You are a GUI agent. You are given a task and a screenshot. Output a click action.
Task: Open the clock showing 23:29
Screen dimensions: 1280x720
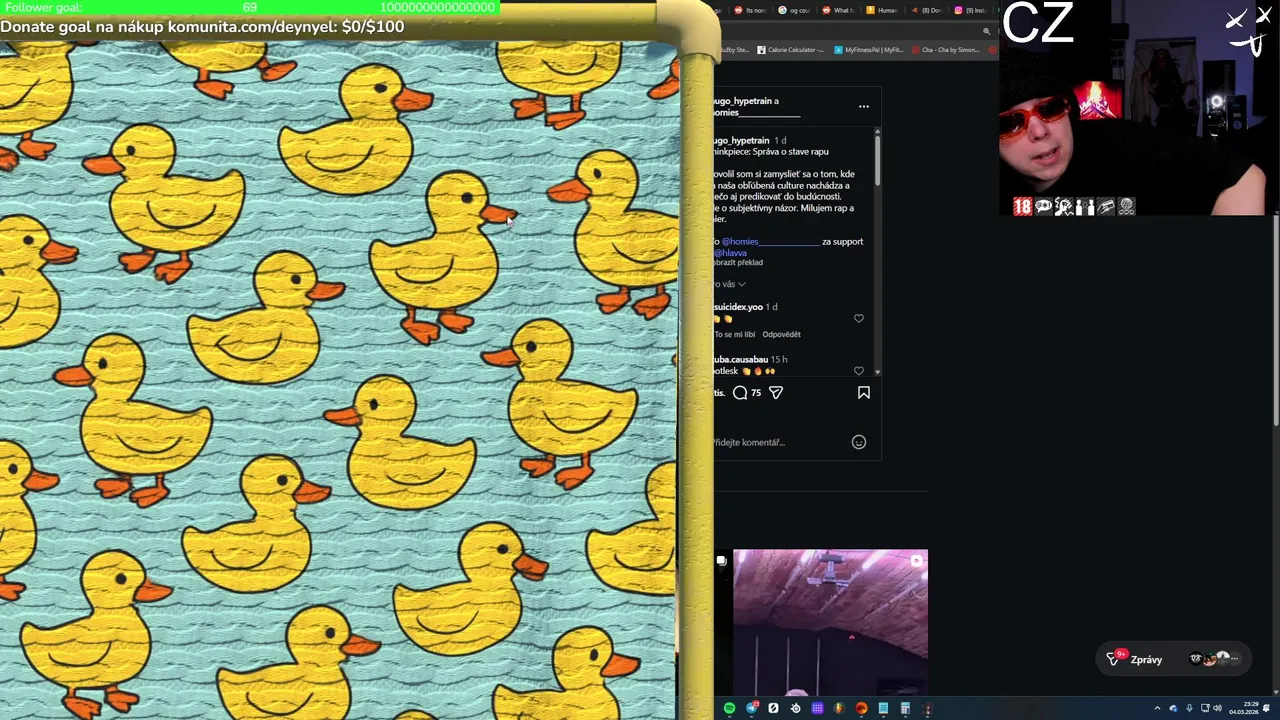click(x=1244, y=708)
